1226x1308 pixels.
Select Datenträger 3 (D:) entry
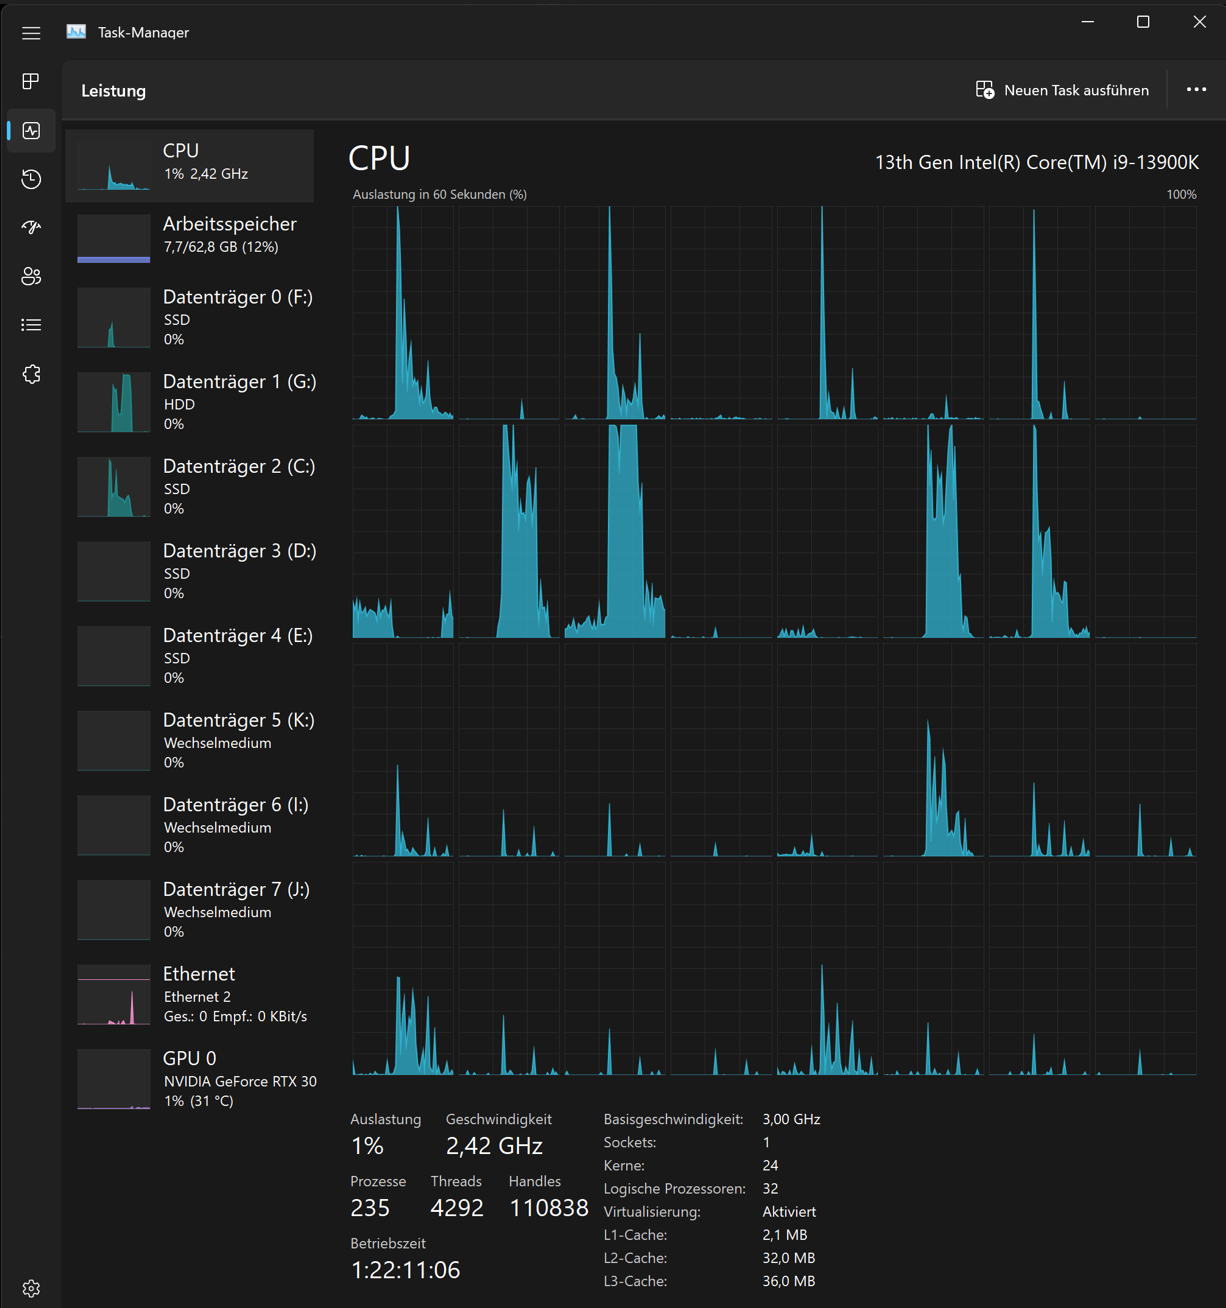point(190,571)
